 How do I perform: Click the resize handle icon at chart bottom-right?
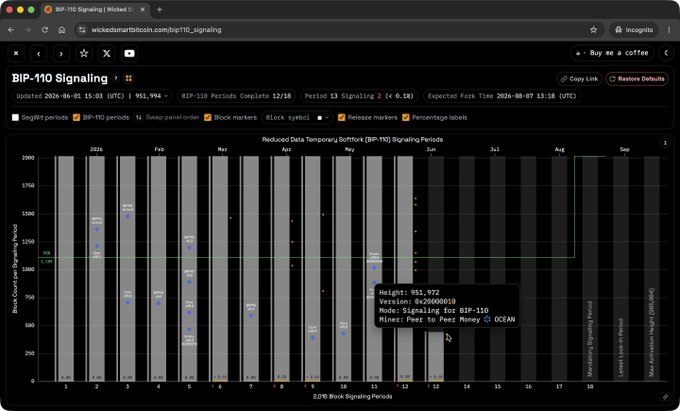tap(665, 396)
